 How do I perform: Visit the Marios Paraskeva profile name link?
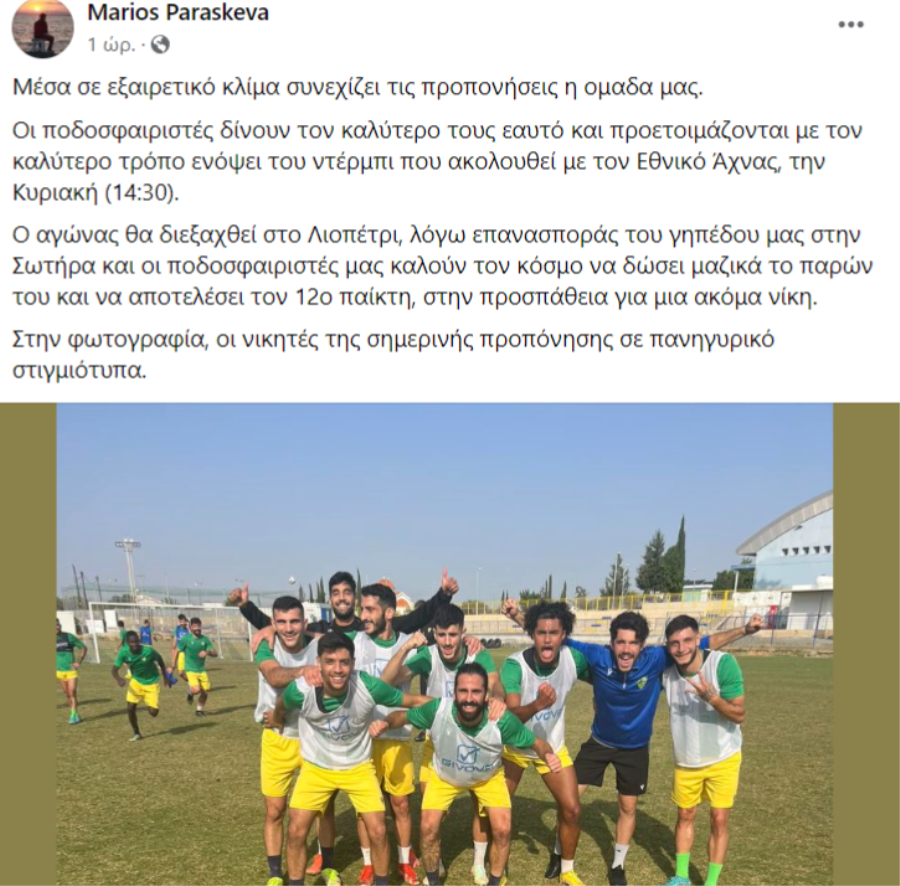[178, 13]
